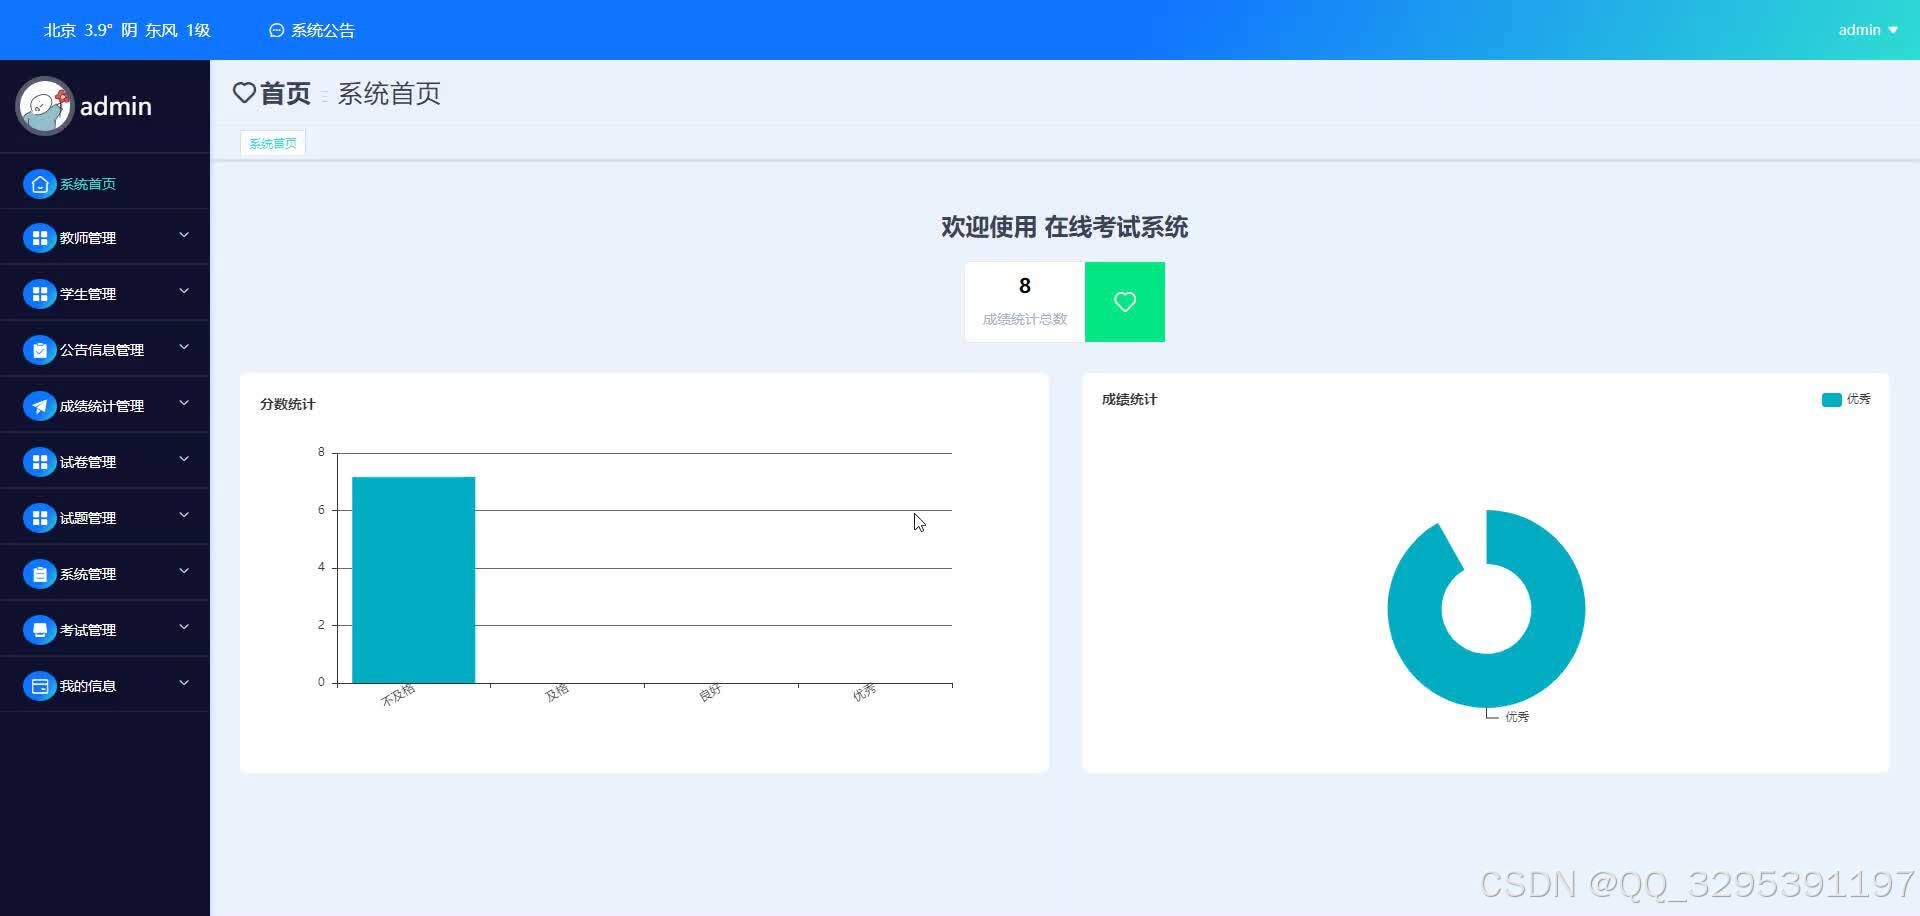Toggle the 优秀 legend swatch on pie chart
The image size is (1920, 916).
(1831, 399)
